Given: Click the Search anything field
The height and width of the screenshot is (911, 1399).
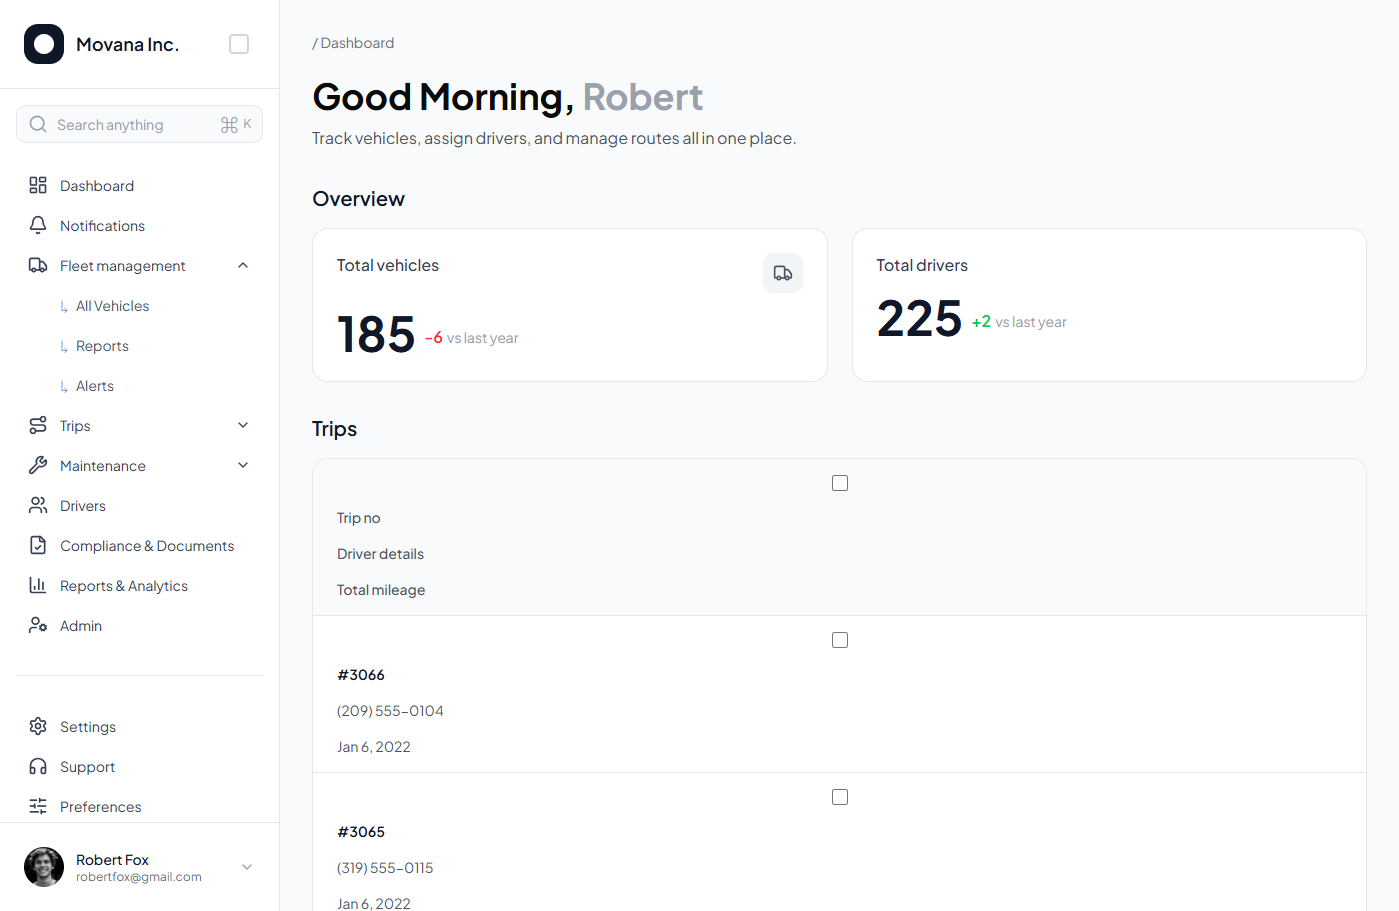Looking at the screenshot, I should tap(130, 125).
